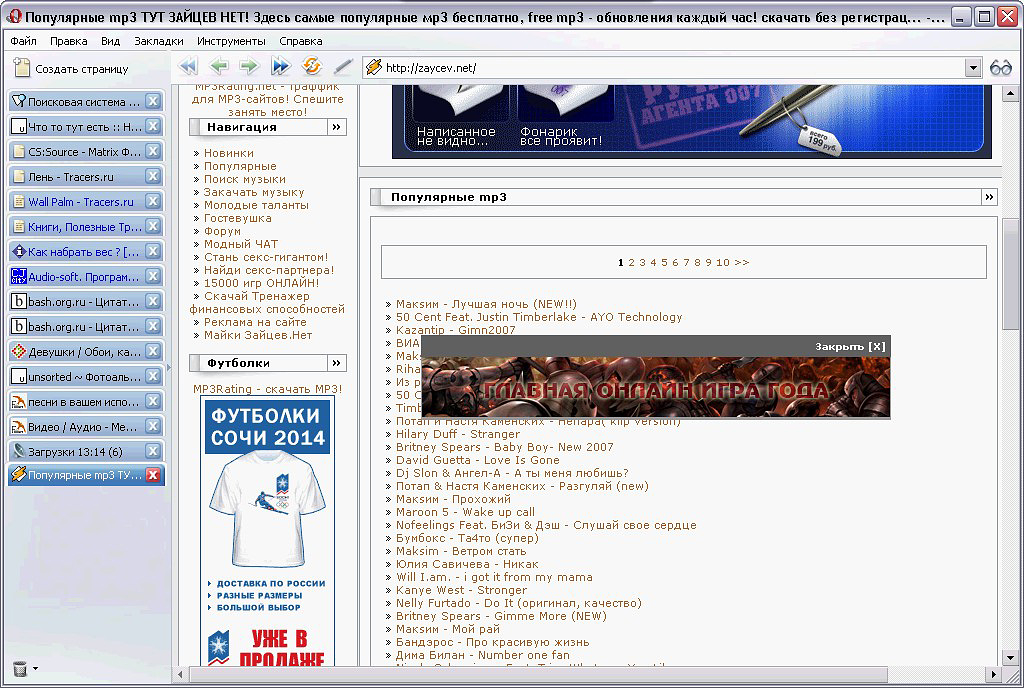Image resolution: width=1024 pixels, height=688 pixels.
Task: Open 'Максим - Лучшая ночь (NEW!!)' song
Action: tap(486, 304)
